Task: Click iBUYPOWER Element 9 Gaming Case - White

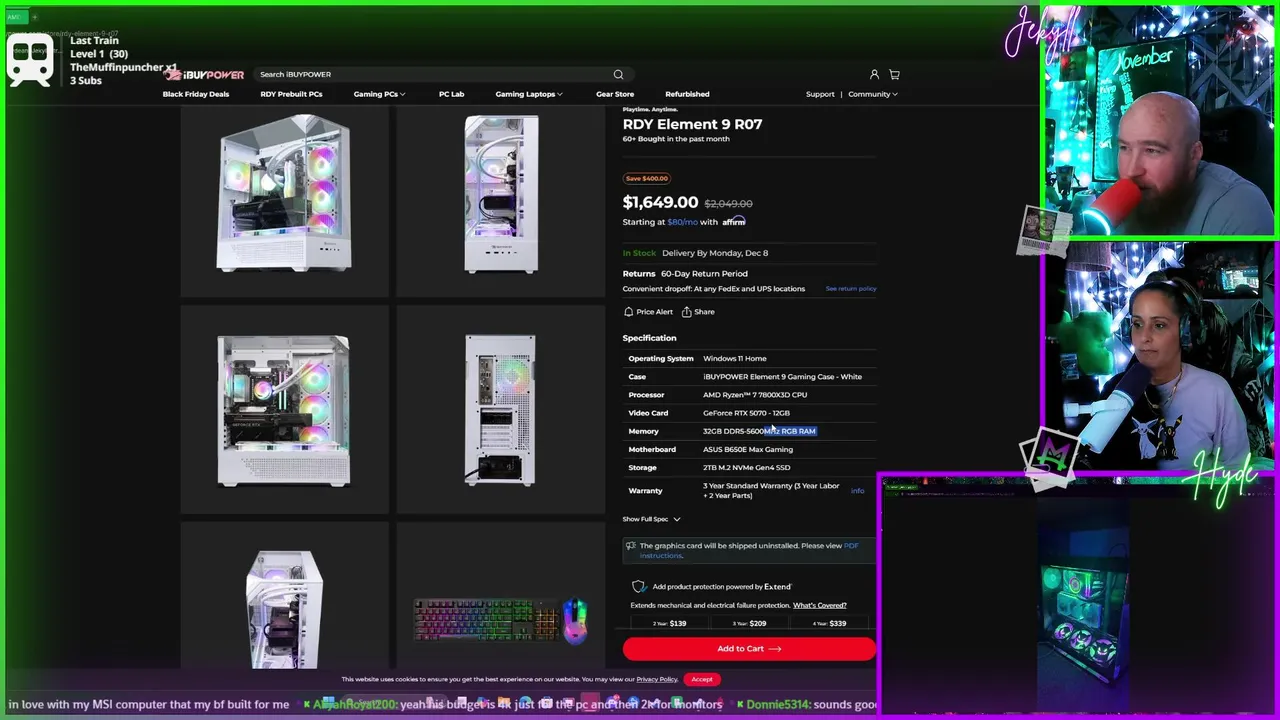Action: (x=782, y=377)
